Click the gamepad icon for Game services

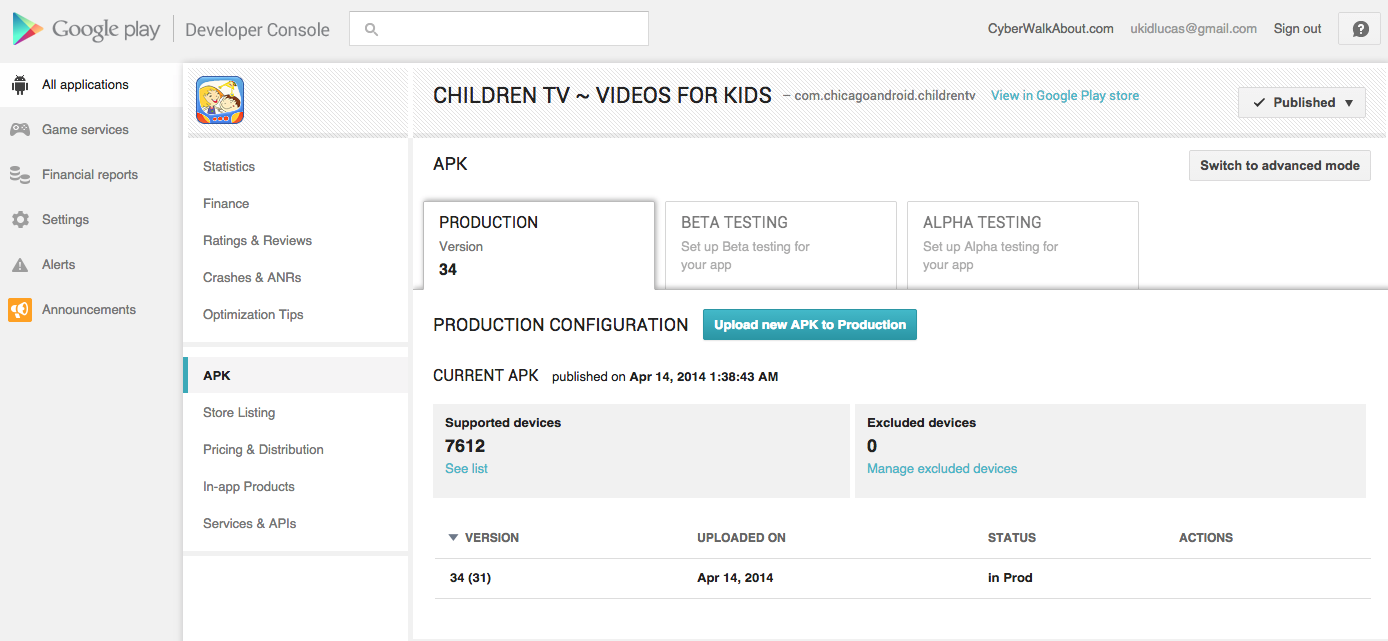20,130
